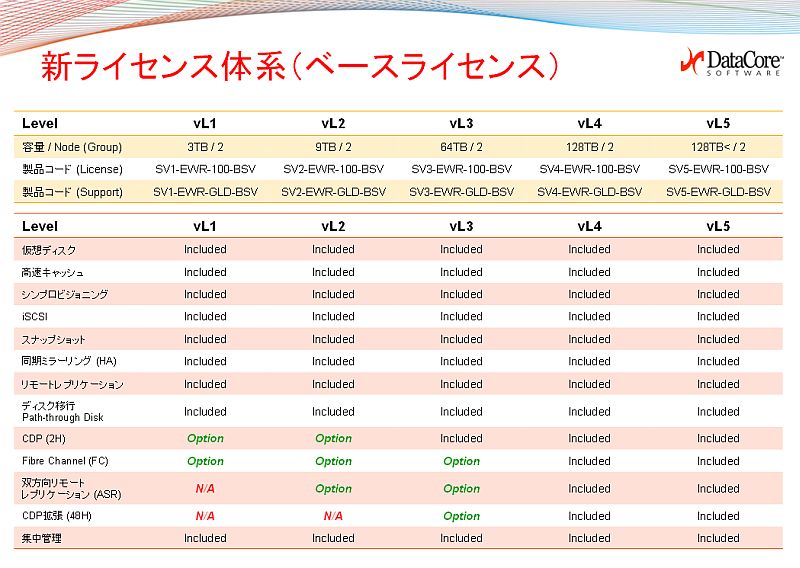The height and width of the screenshot is (568, 800).
Task: Click the スナップショット feature label
Action: pyautogui.click(x=53, y=340)
